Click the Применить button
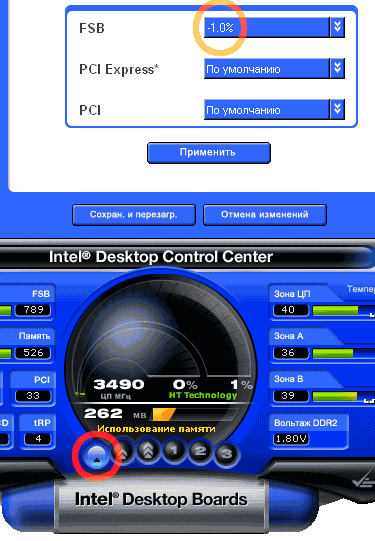This screenshot has height=541, width=375. point(209,153)
